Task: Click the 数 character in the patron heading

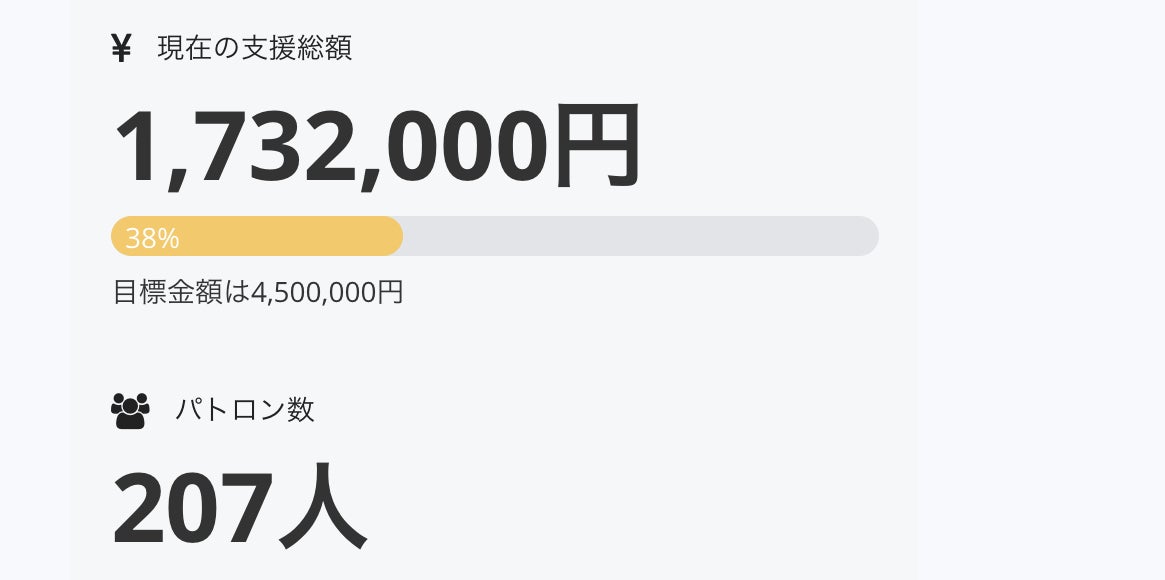Action: click(x=301, y=410)
